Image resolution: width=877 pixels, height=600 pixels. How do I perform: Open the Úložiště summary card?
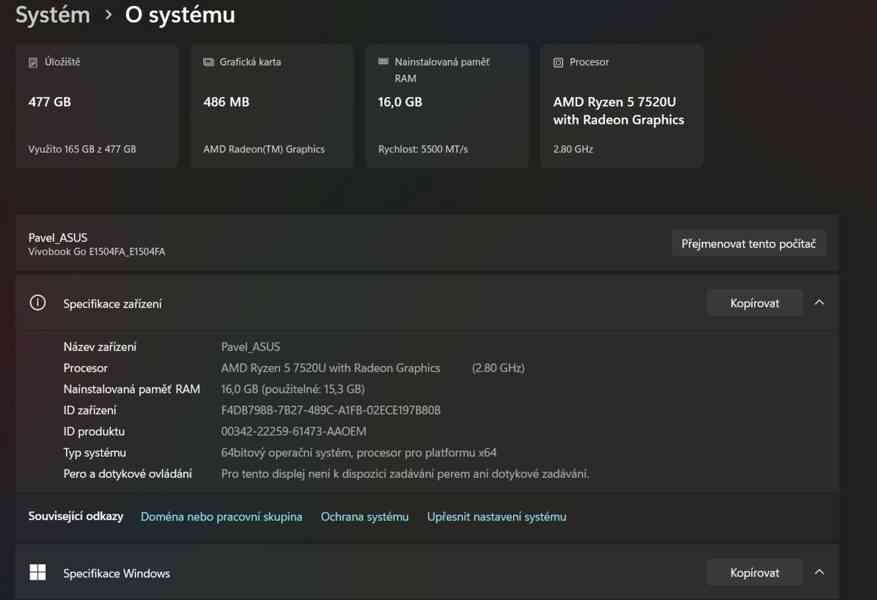[x=97, y=105]
